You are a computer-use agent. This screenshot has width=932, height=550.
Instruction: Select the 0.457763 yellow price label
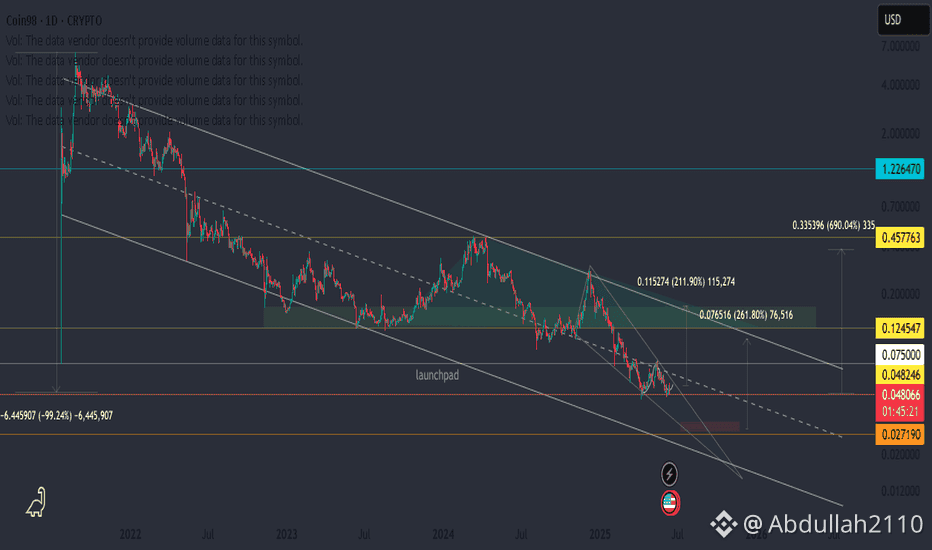coord(900,238)
